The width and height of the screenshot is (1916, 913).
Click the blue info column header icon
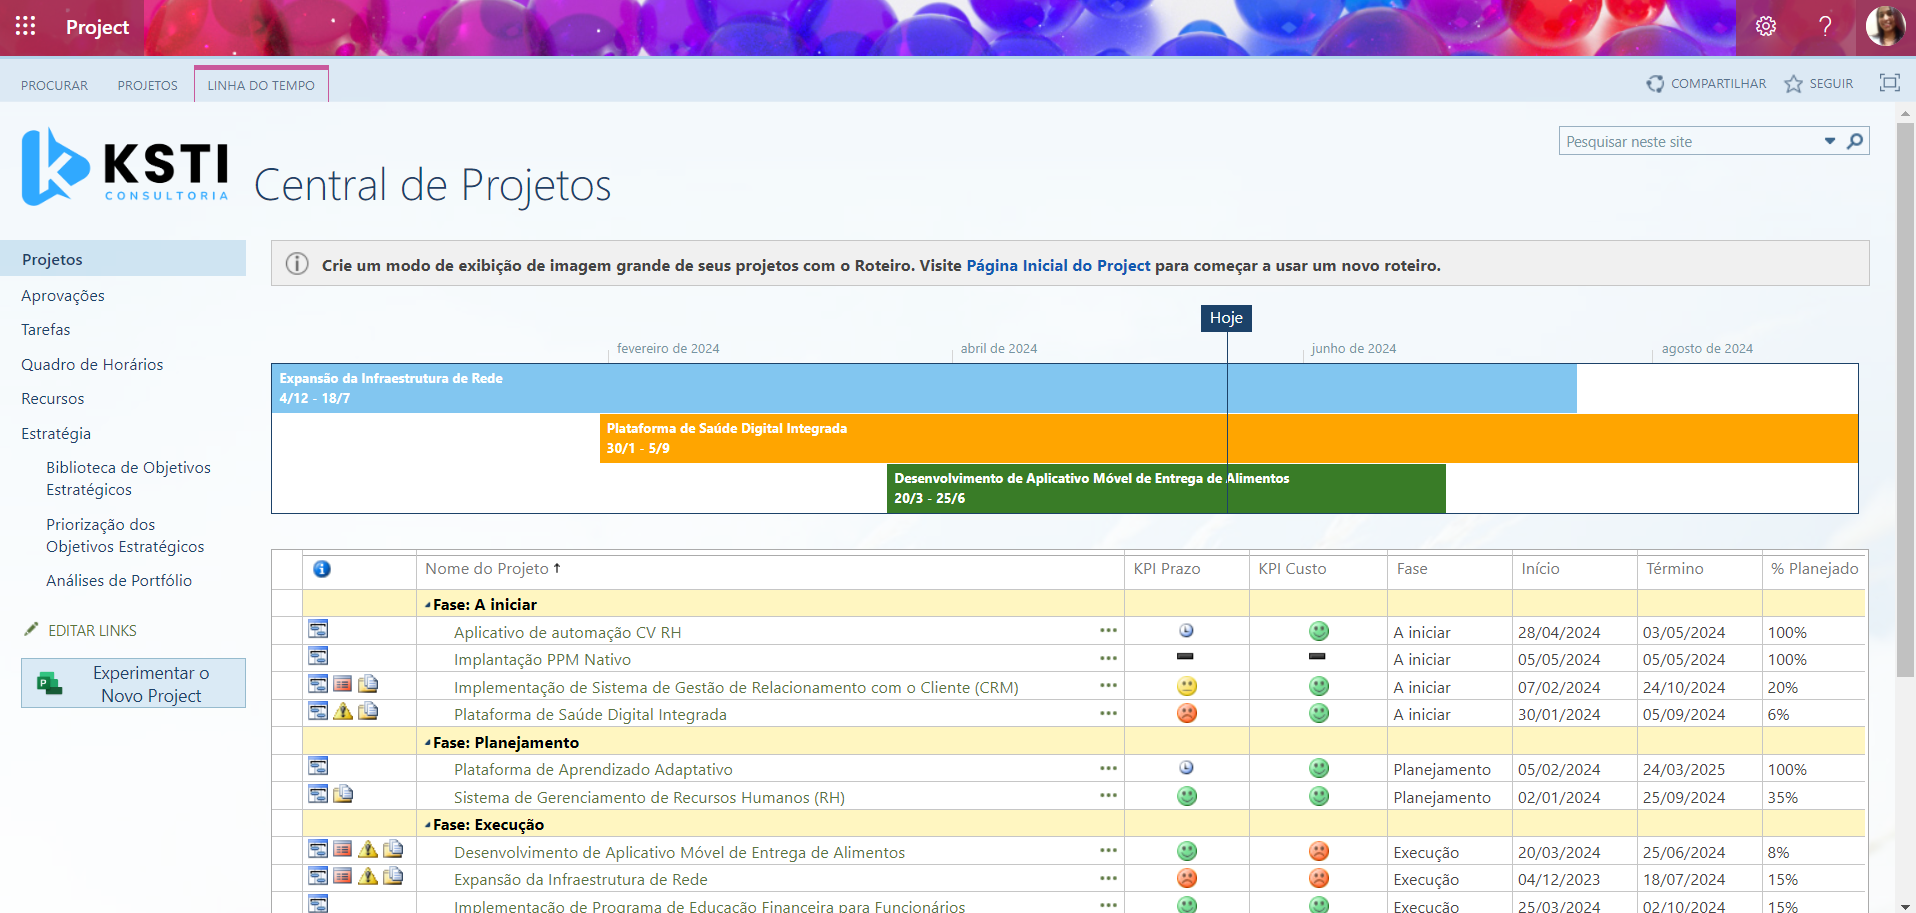pyautogui.click(x=322, y=569)
